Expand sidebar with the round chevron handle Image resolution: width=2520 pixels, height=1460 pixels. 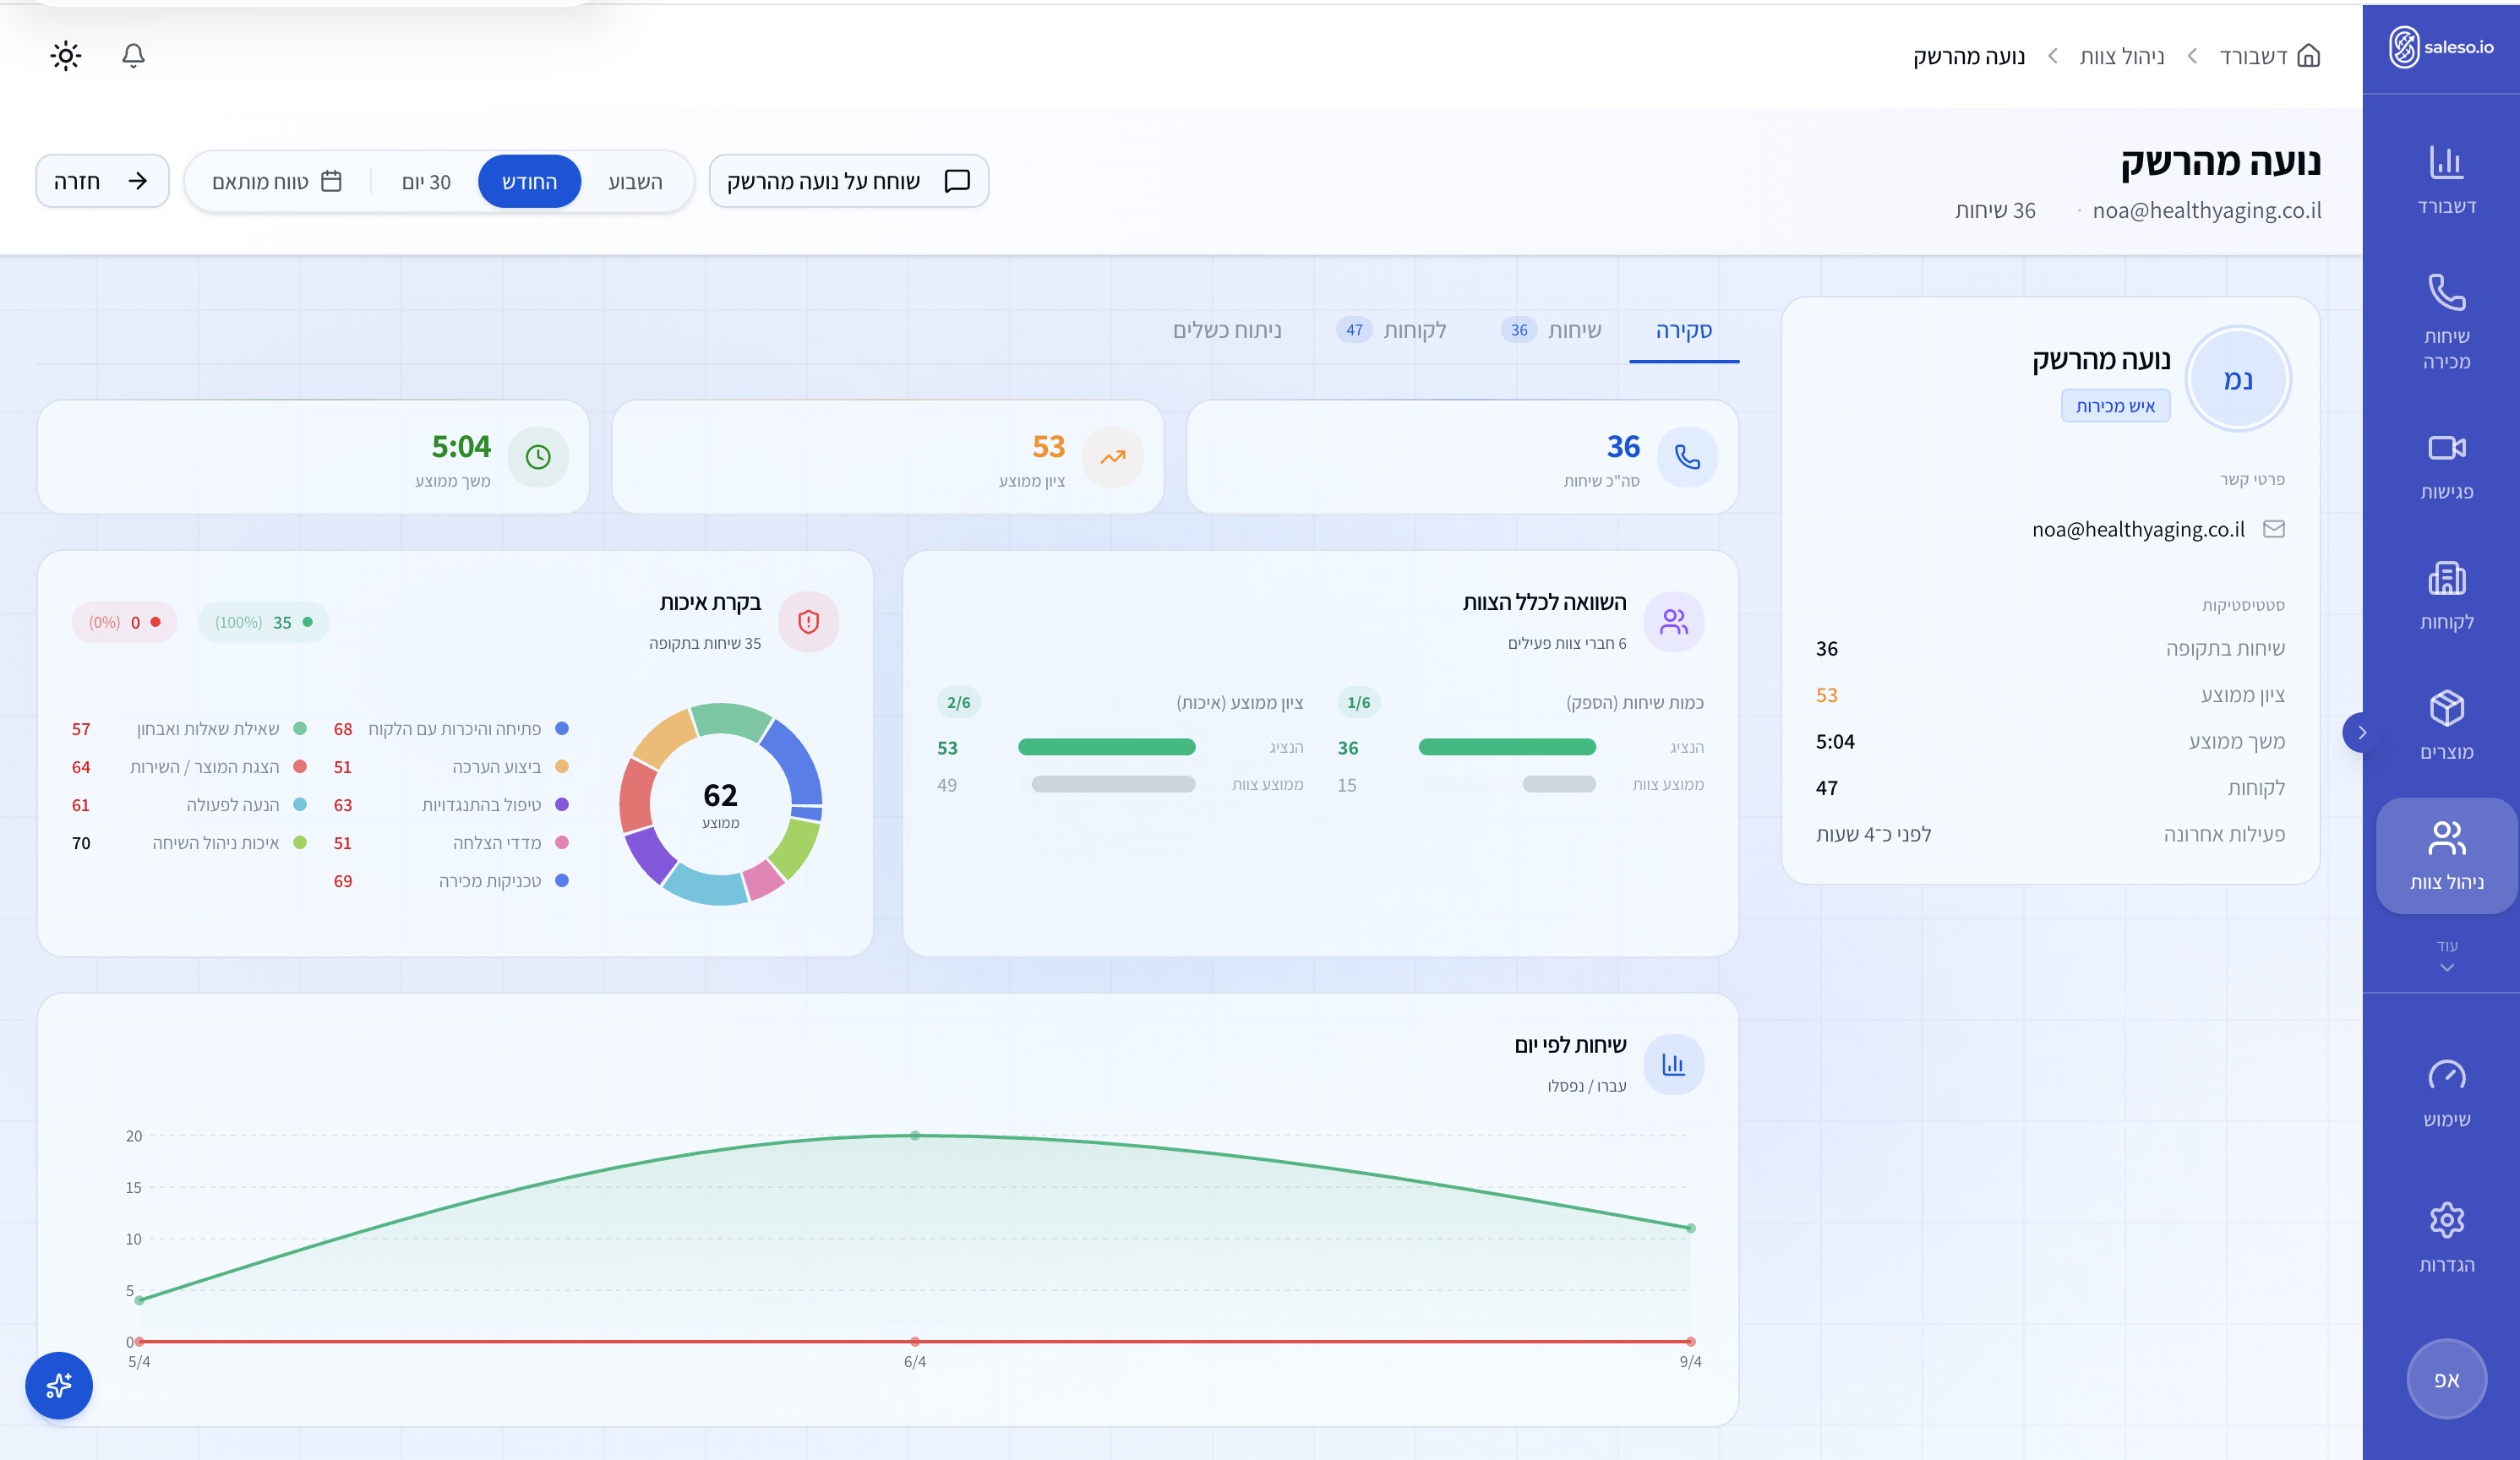click(2361, 732)
